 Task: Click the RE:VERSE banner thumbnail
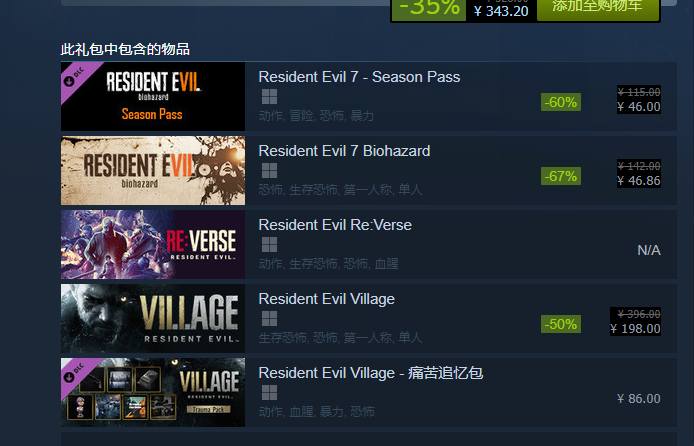click(x=153, y=244)
